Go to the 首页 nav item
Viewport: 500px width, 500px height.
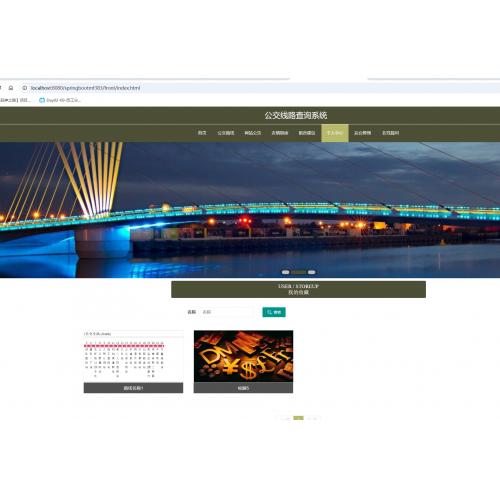202,133
